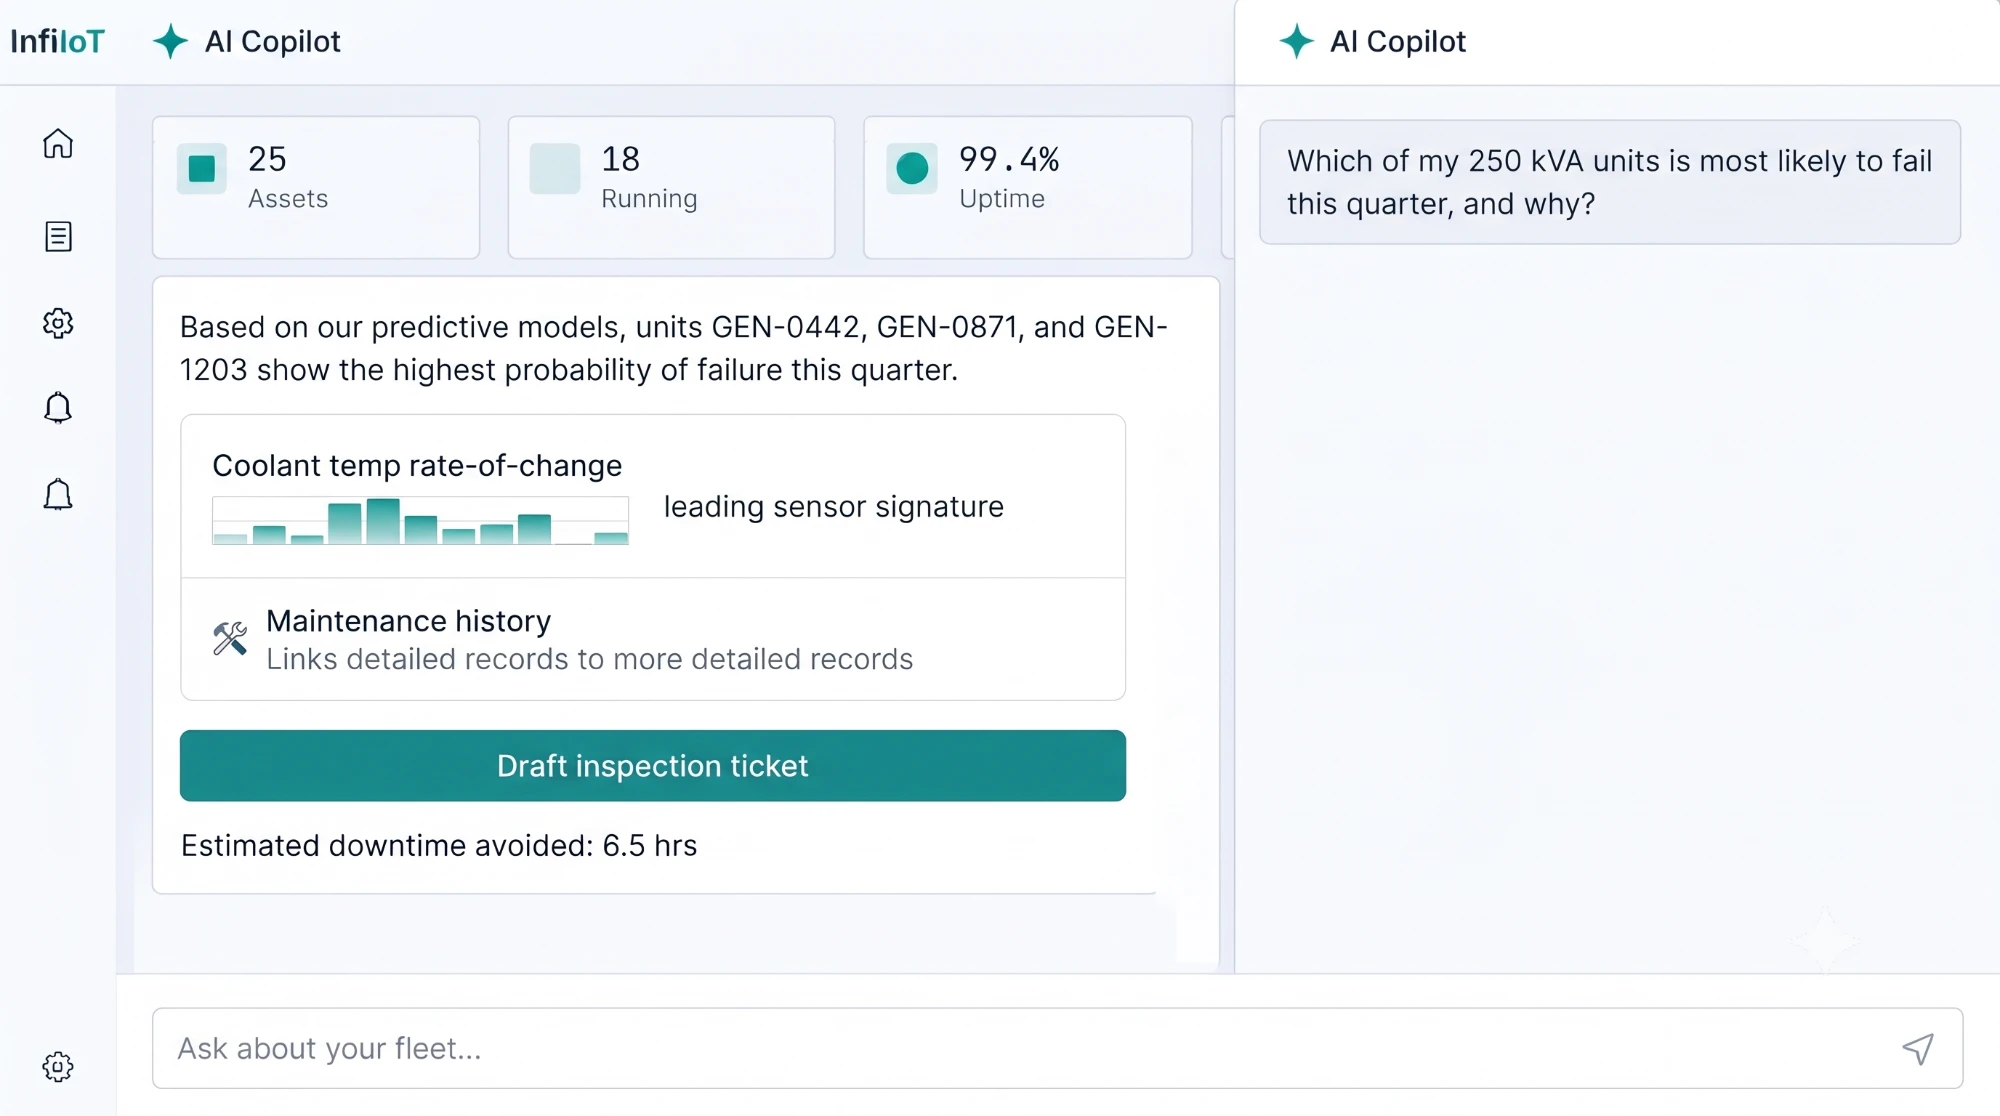2000x1116 pixels.
Task: Click the Draft inspection ticket button
Action: point(653,766)
